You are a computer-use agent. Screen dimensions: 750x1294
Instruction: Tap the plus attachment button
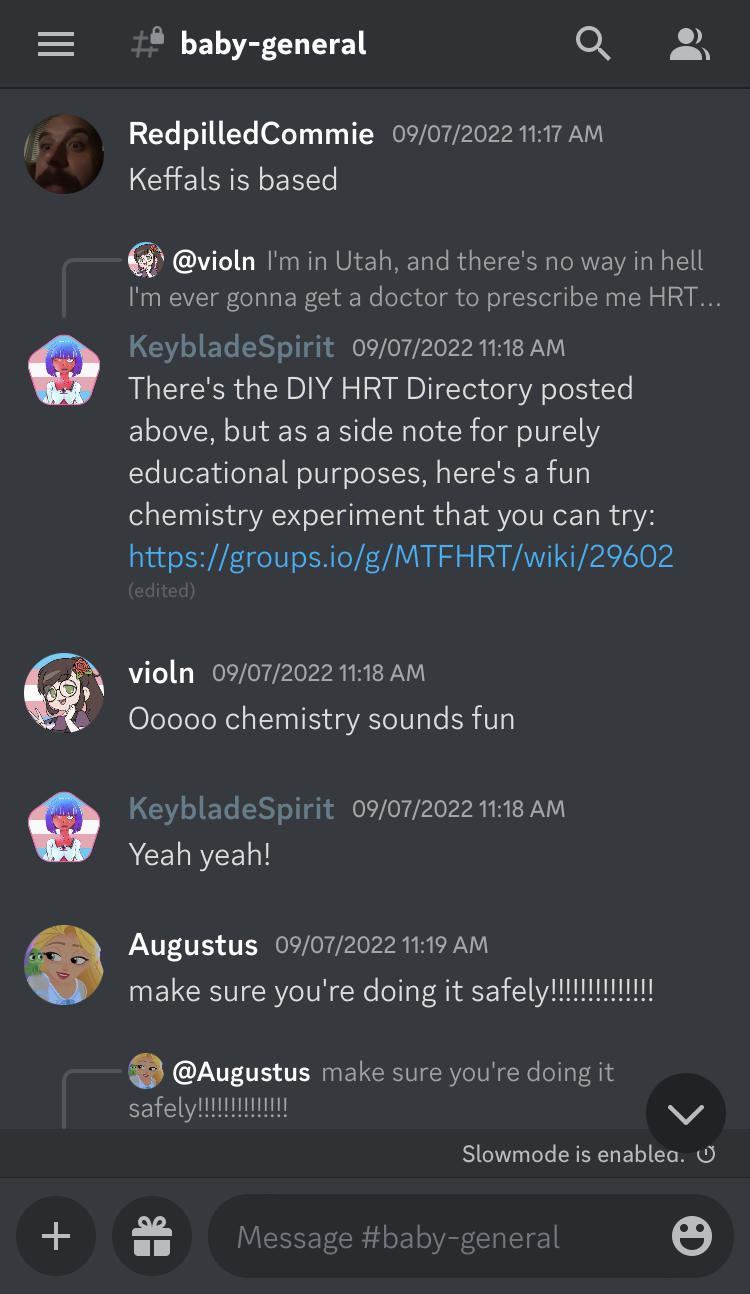(x=56, y=1237)
